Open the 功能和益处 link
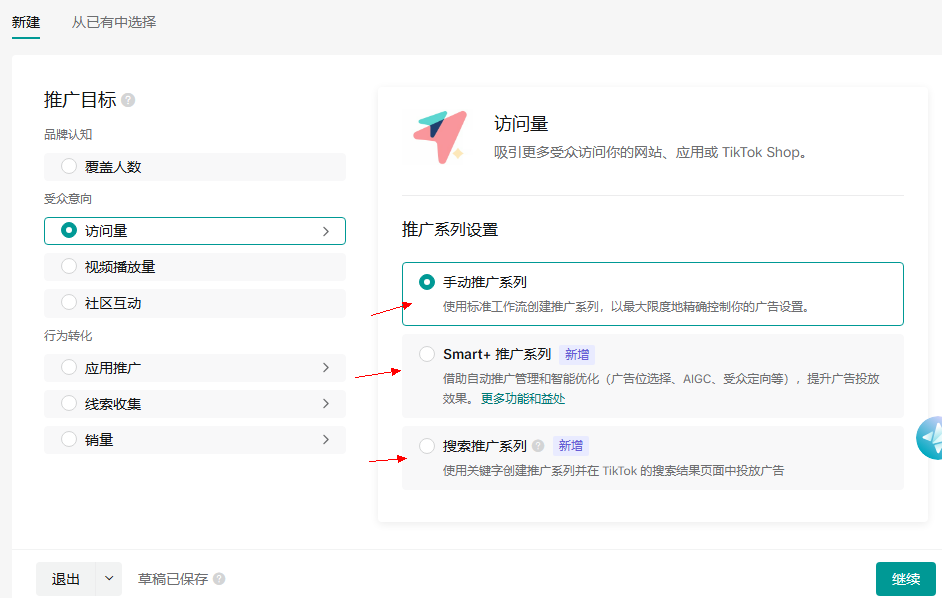Screen dimensions: 942x598 pos(535,398)
